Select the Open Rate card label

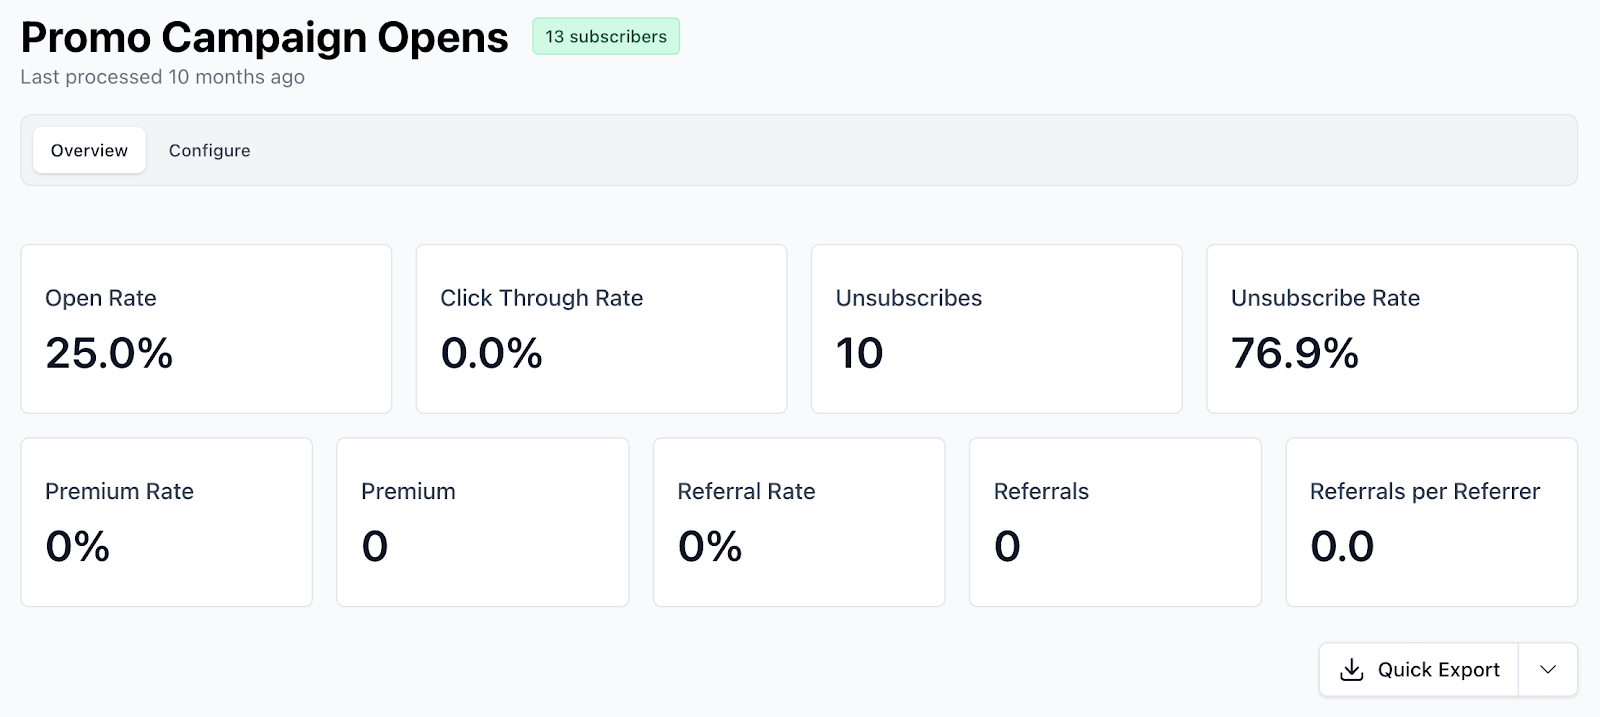point(101,298)
